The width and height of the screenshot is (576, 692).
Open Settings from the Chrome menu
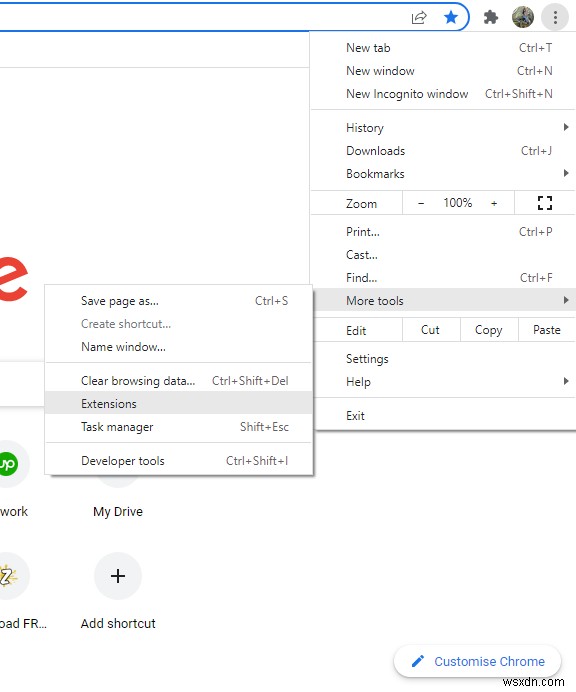click(442, 359)
